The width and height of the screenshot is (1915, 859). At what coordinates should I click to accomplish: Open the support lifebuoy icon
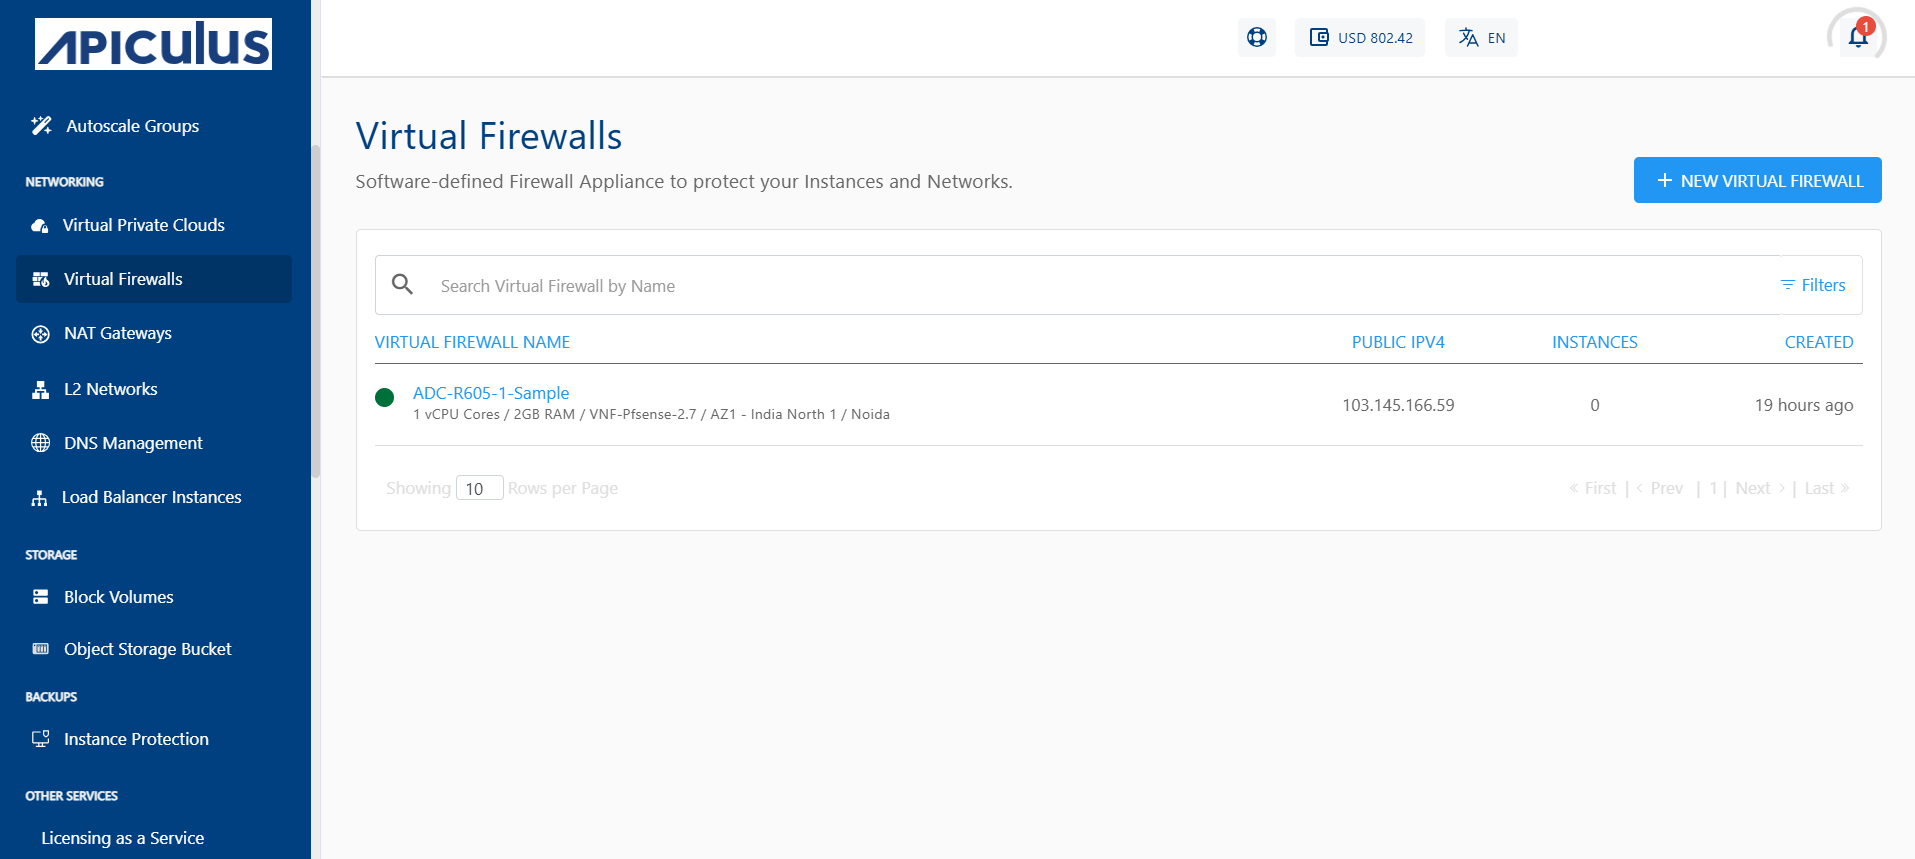tap(1257, 37)
